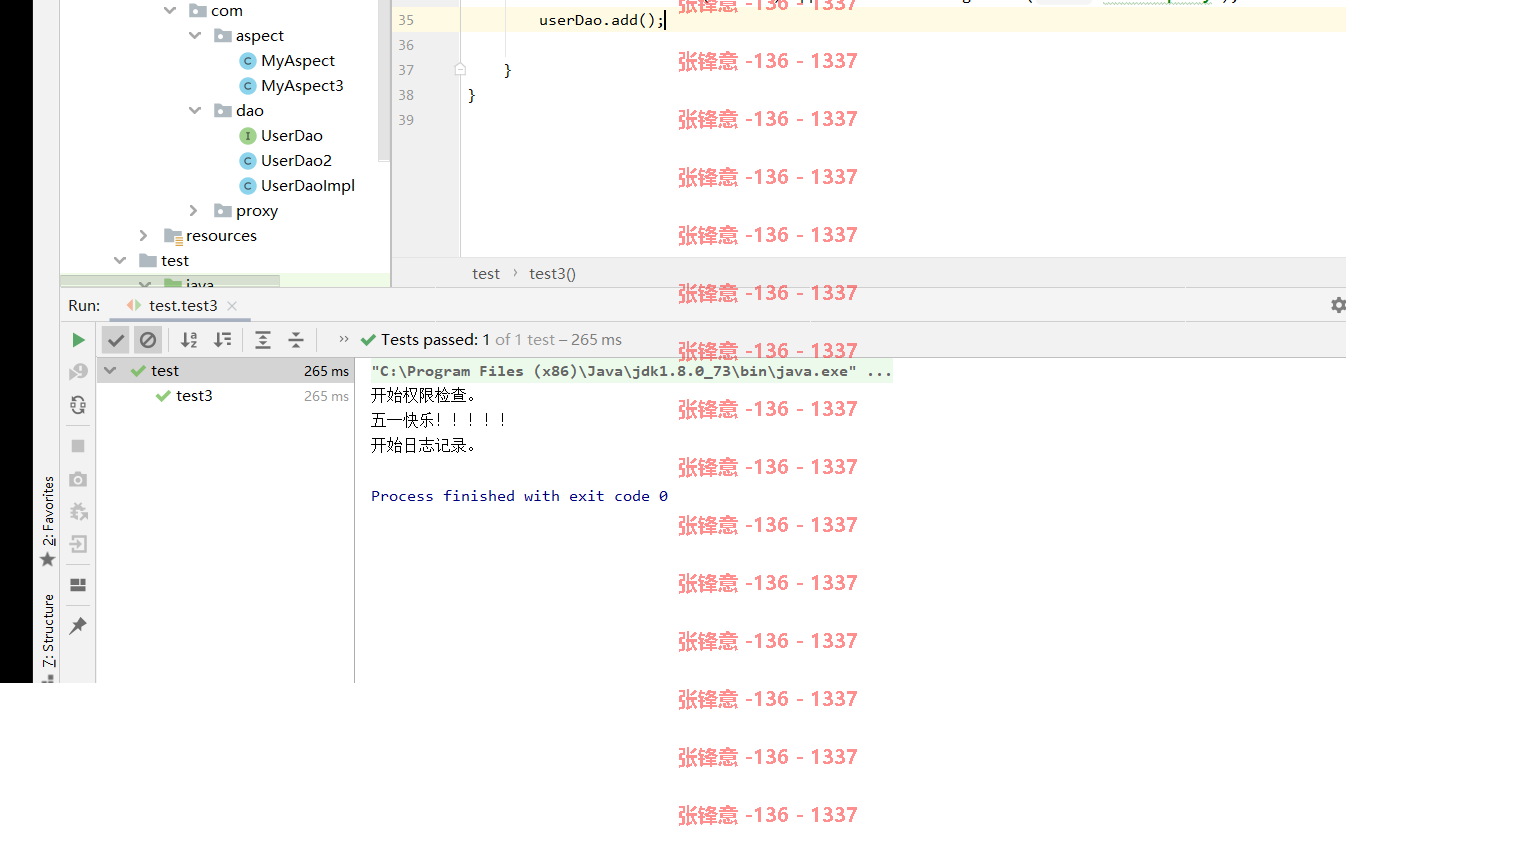The image size is (1536, 864).
Task: Toggle Show Ignored tests button
Action: pyautogui.click(x=148, y=340)
